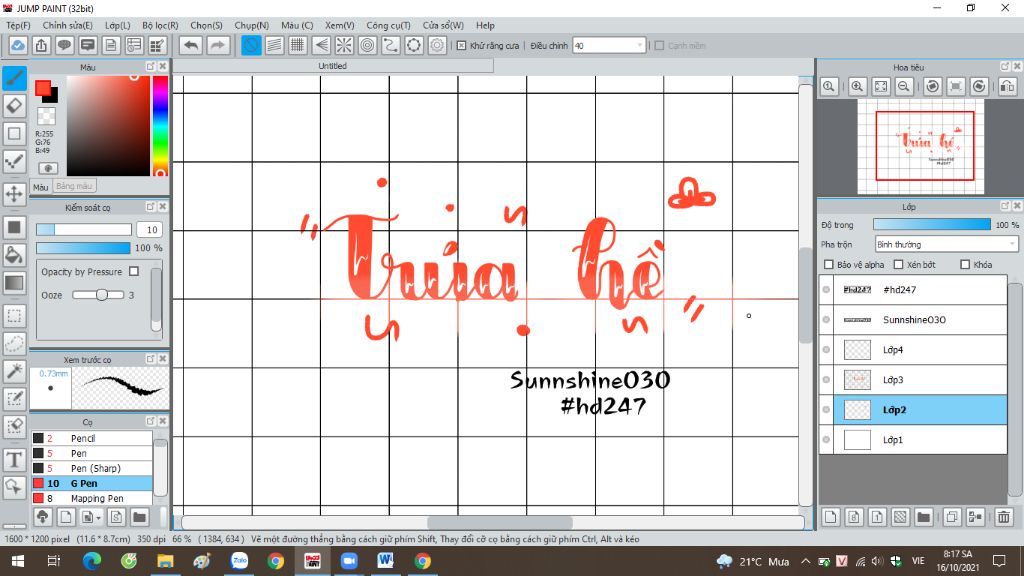Screen dimensions: 1024x576
Task: Open Windows Start menu
Action: click(x=18, y=561)
